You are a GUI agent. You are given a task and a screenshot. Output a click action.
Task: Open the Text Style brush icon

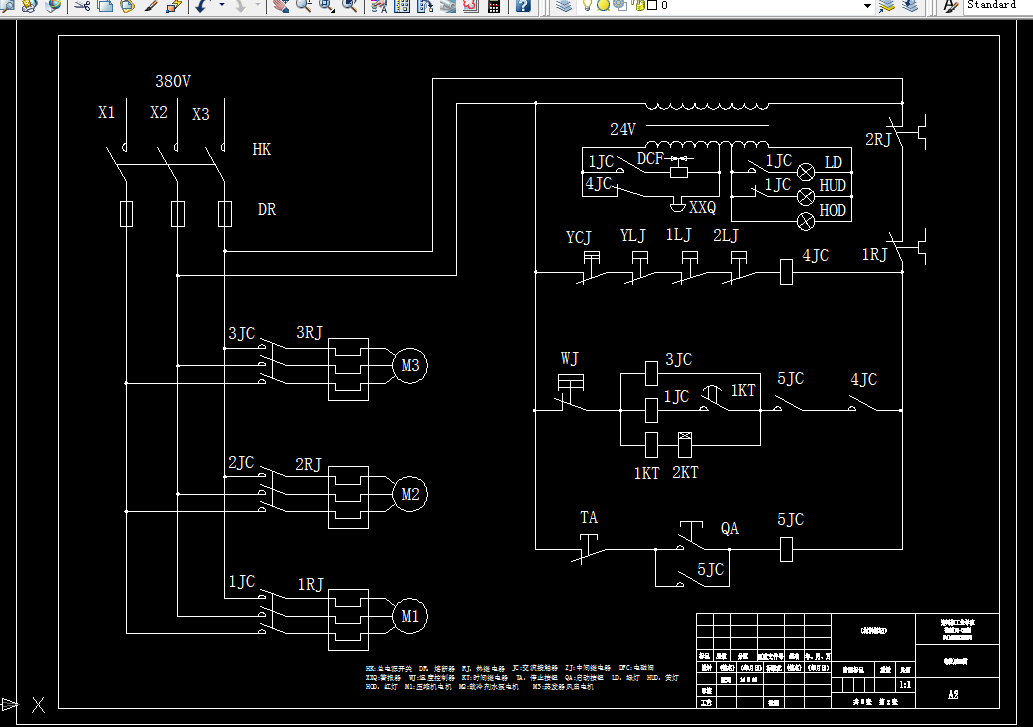(949, 6)
